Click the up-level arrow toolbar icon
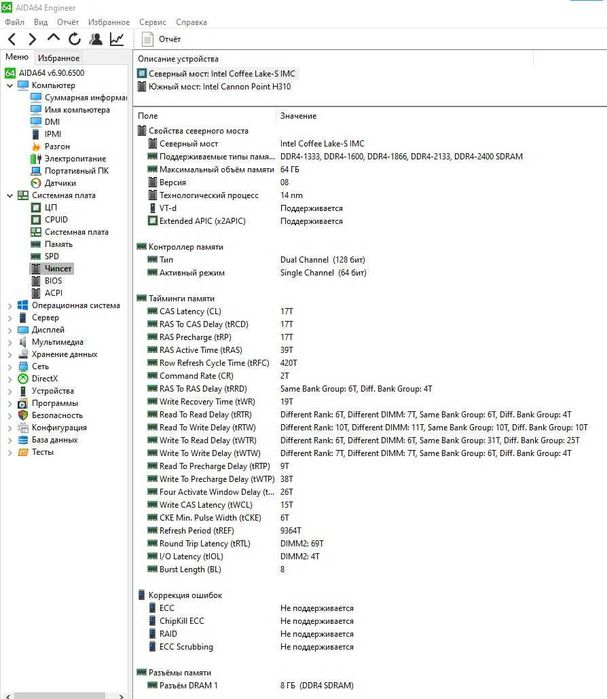This screenshot has width=607, height=699. coord(53,38)
